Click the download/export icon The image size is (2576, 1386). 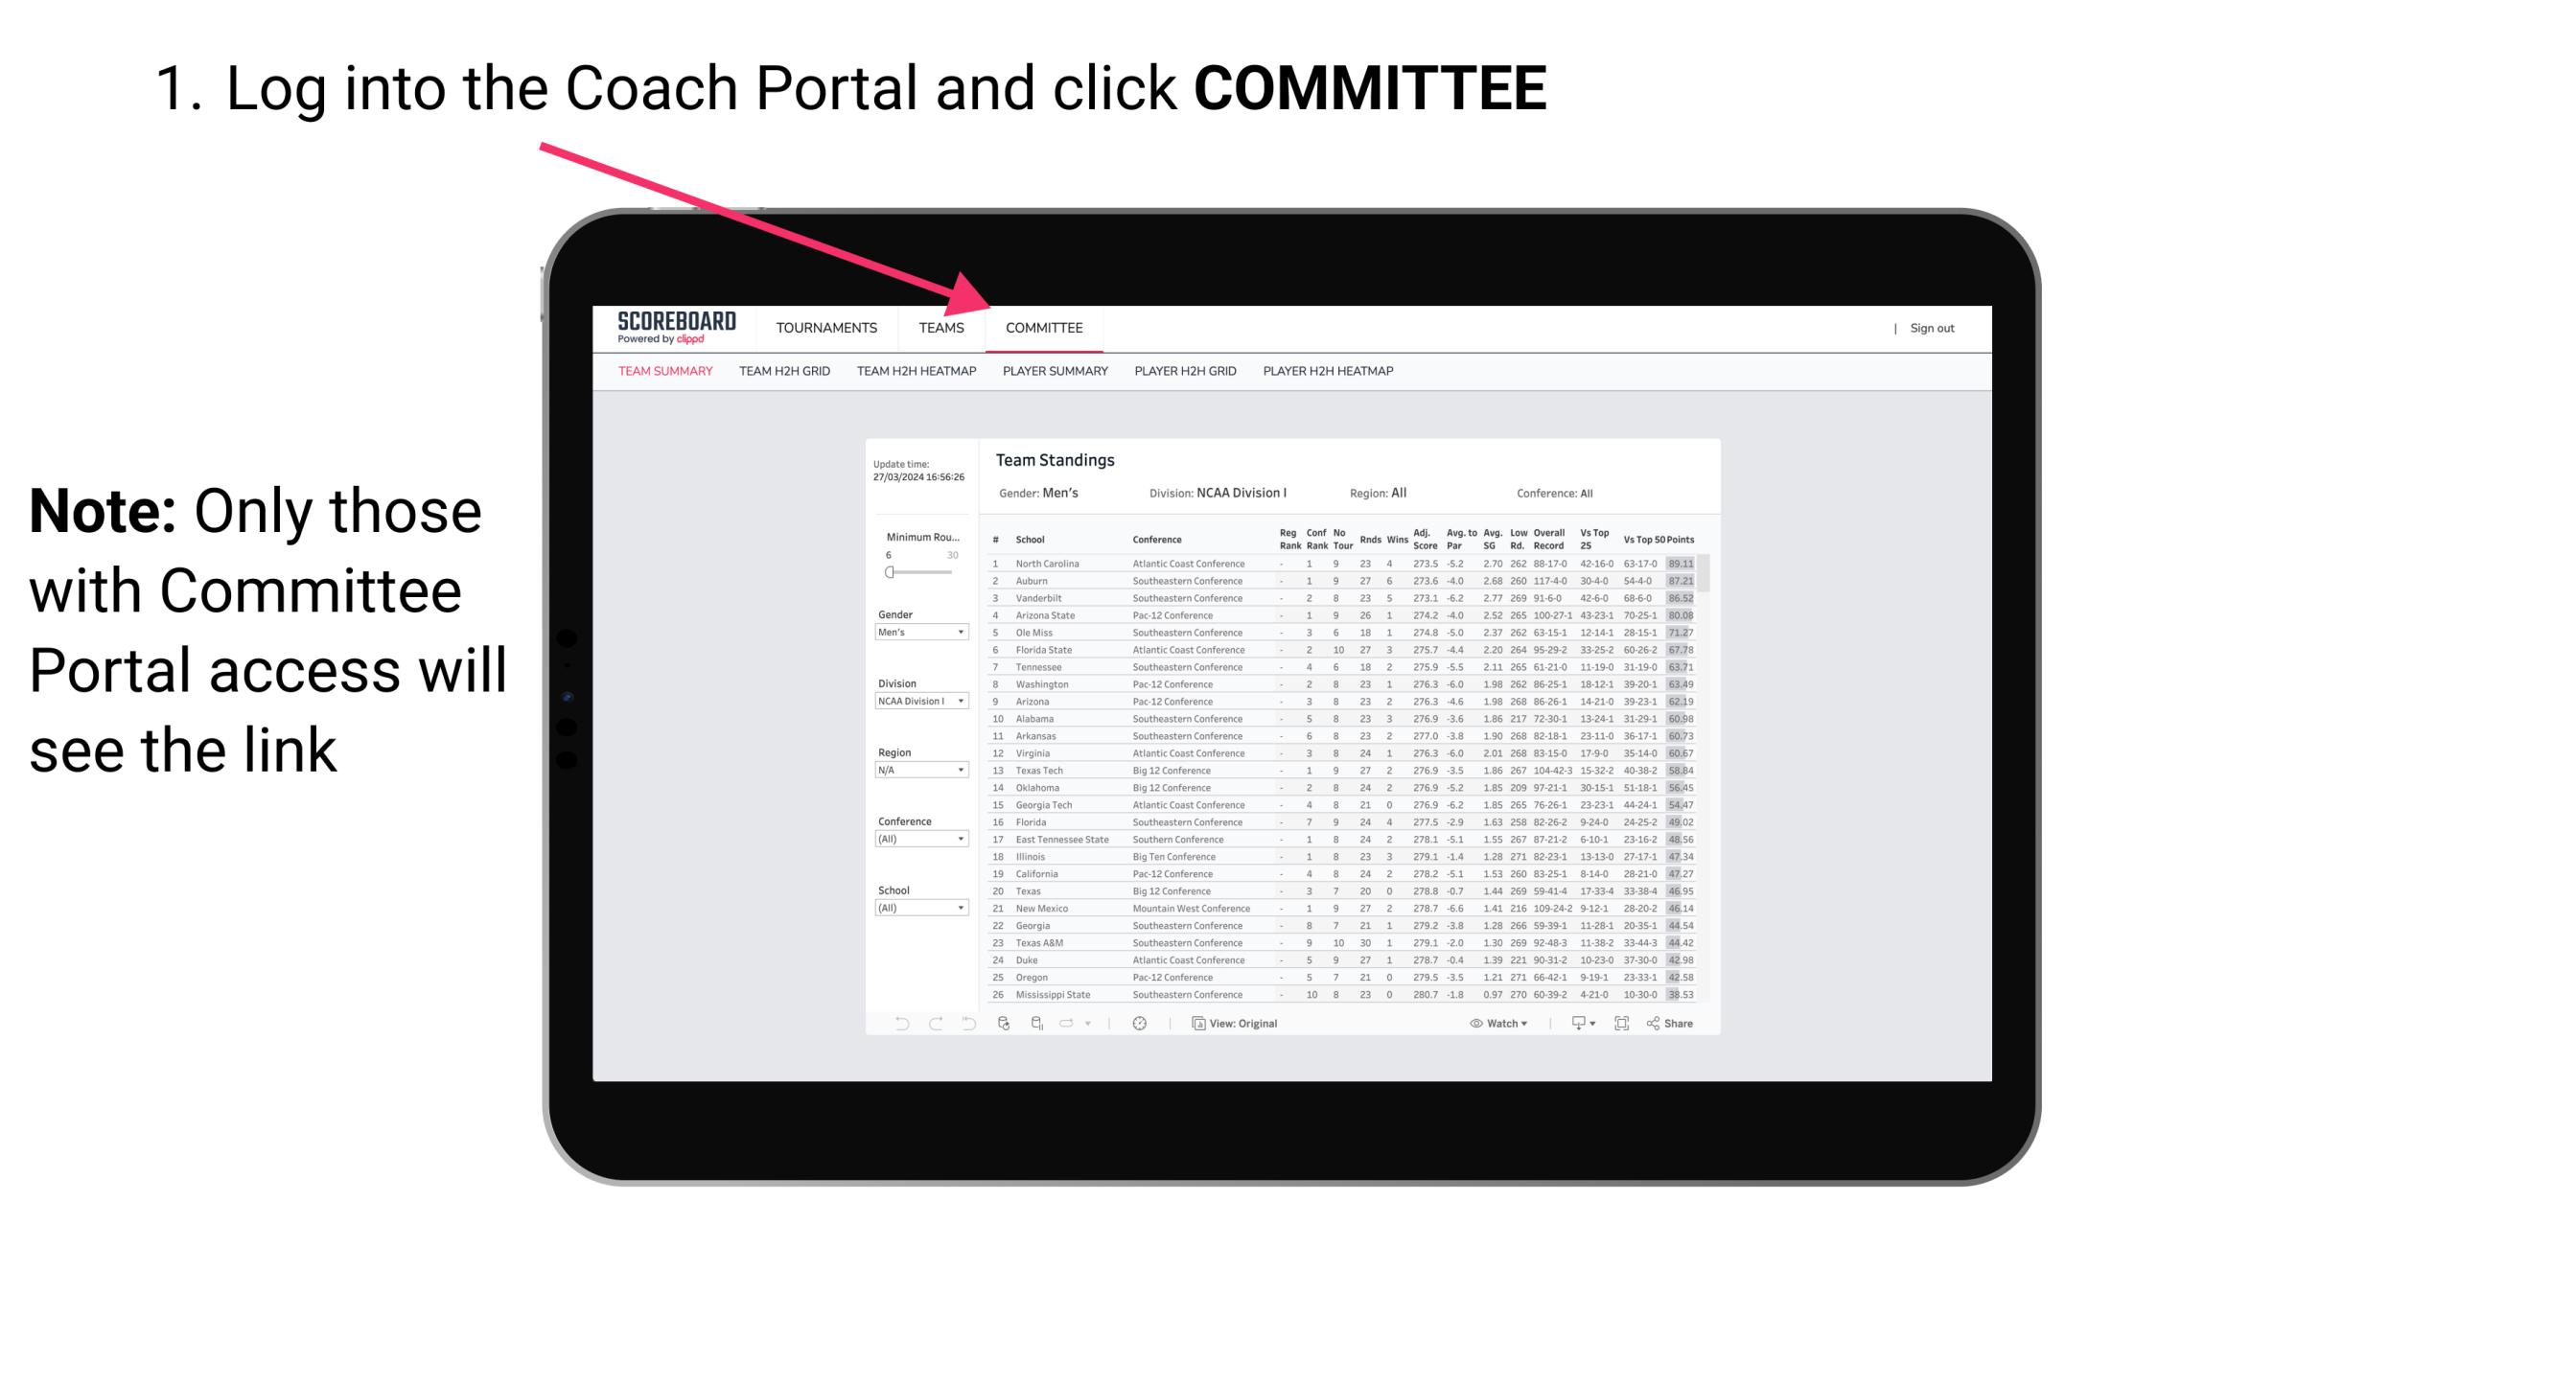click(x=1572, y=1023)
